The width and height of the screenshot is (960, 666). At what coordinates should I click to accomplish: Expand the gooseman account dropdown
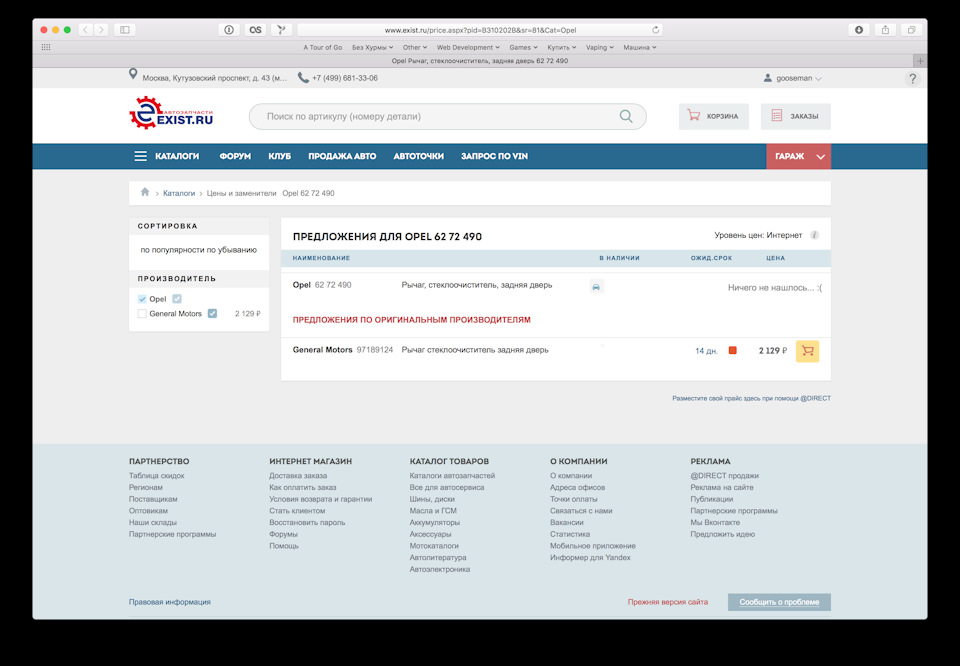pyautogui.click(x=819, y=78)
